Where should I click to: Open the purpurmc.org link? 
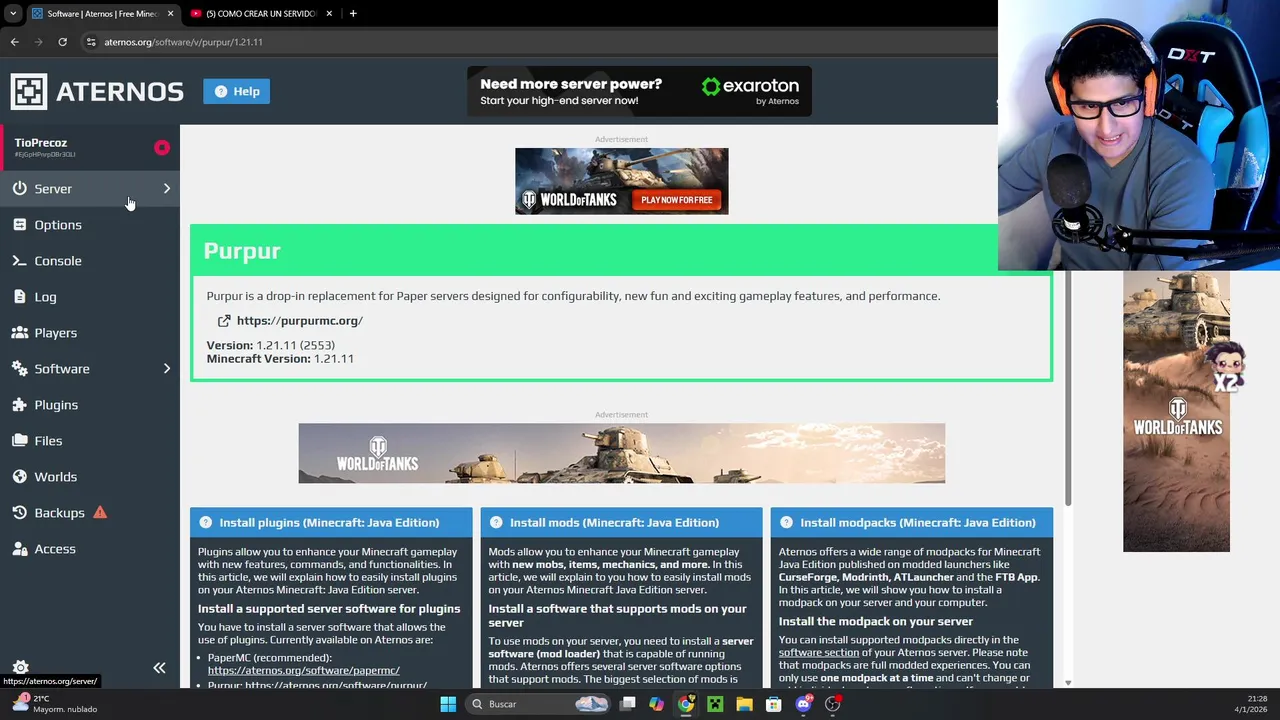(x=299, y=321)
